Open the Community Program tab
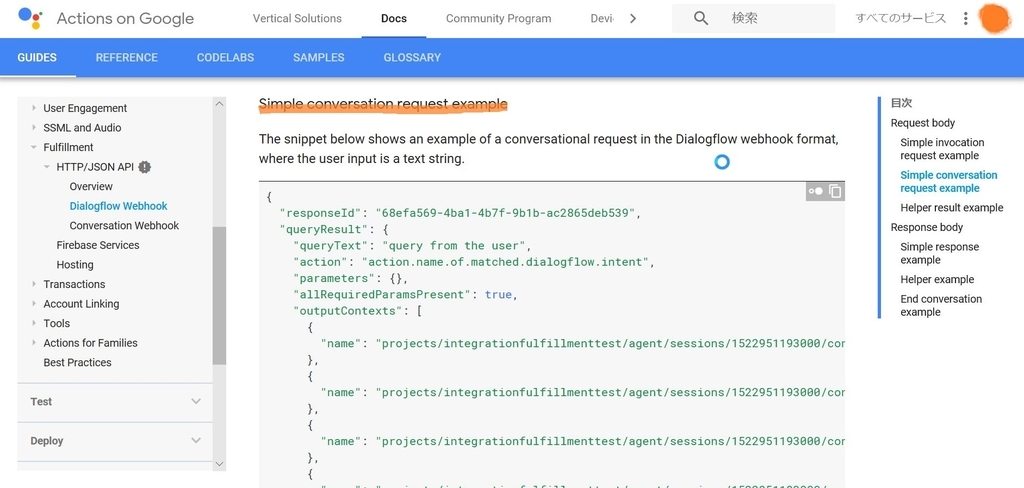This screenshot has width=1024, height=488. (498, 18)
